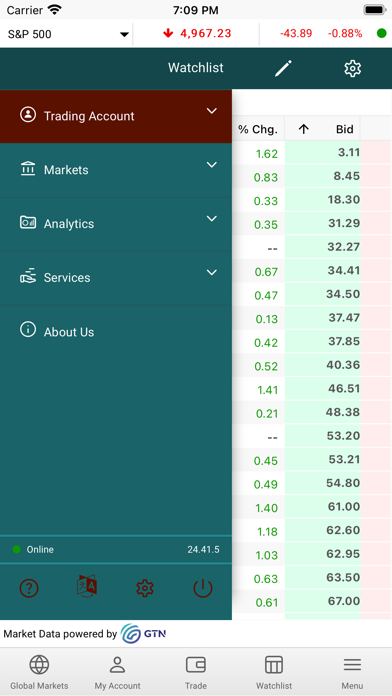Select row with bid 3.11
This screenshot has height=696, width=392.
[x=312, y=153]
